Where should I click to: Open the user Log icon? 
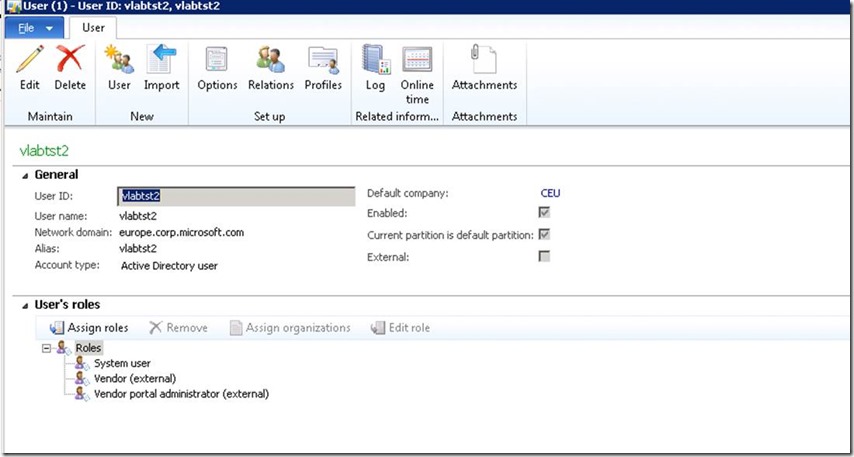coord(375,61)
